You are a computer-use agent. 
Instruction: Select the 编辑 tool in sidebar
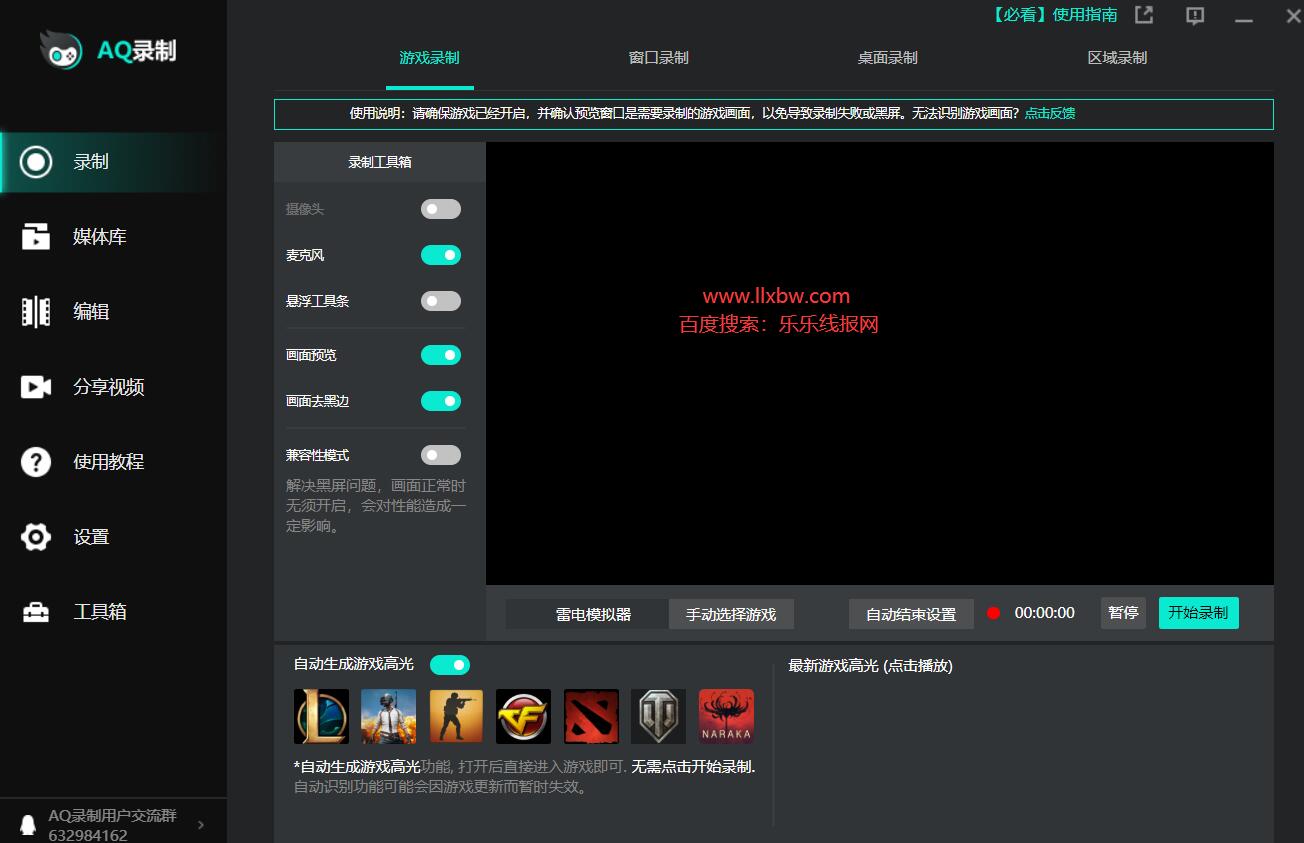coord(90,311)
